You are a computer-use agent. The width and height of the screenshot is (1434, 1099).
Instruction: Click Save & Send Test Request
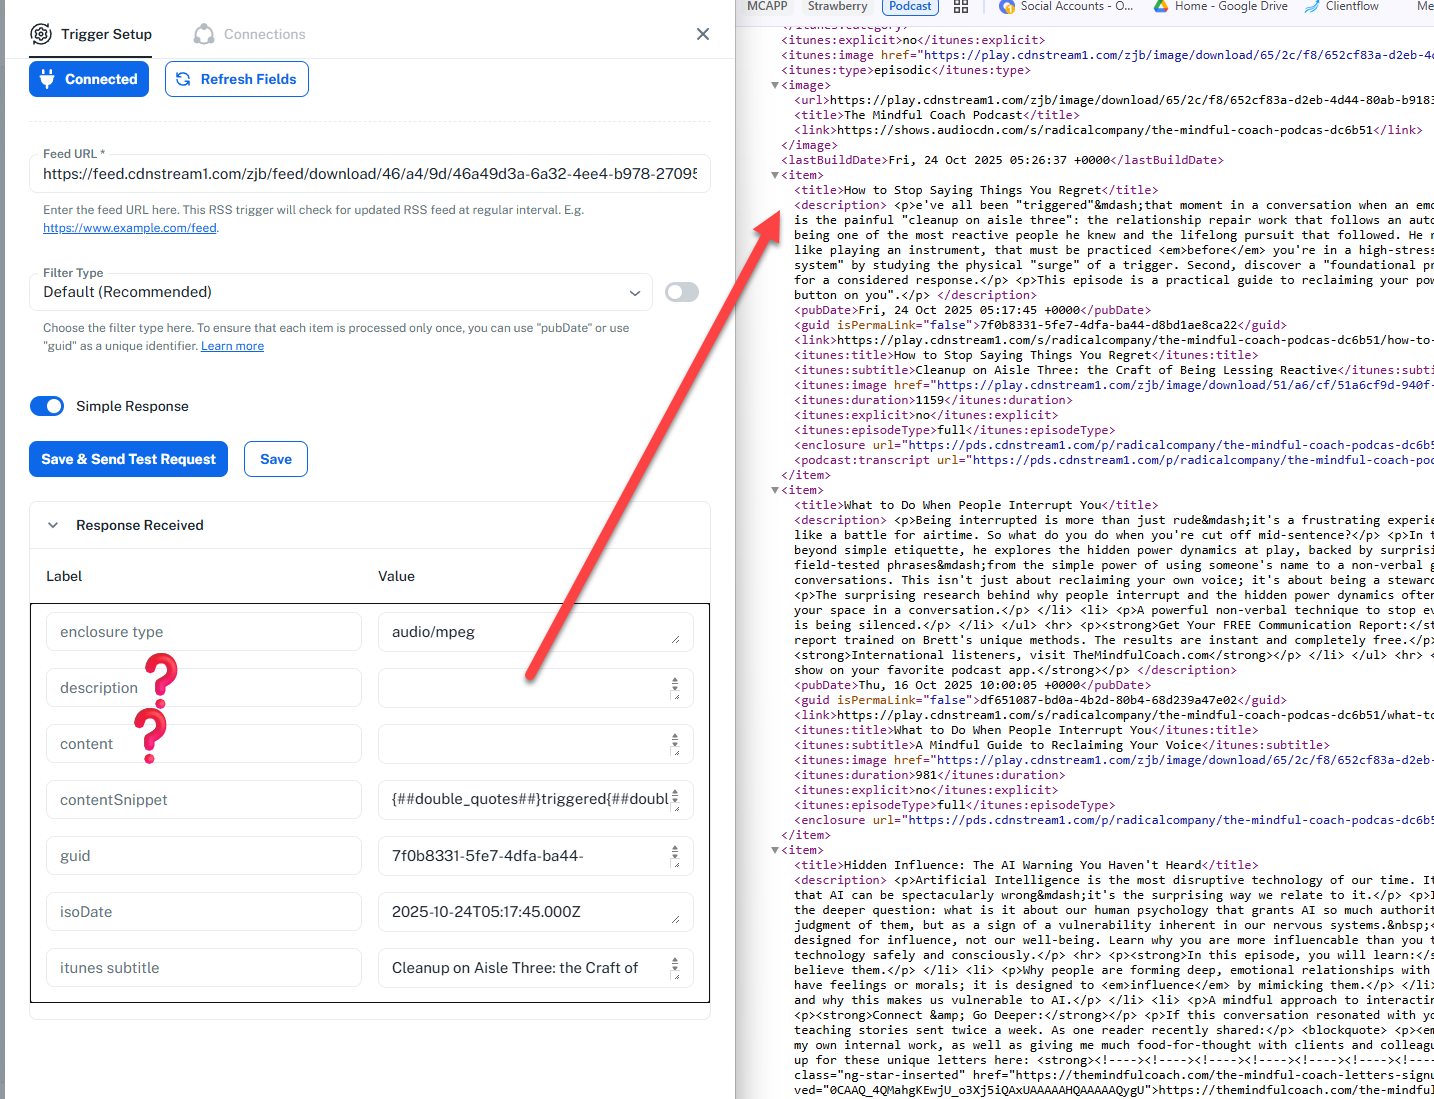128,459
